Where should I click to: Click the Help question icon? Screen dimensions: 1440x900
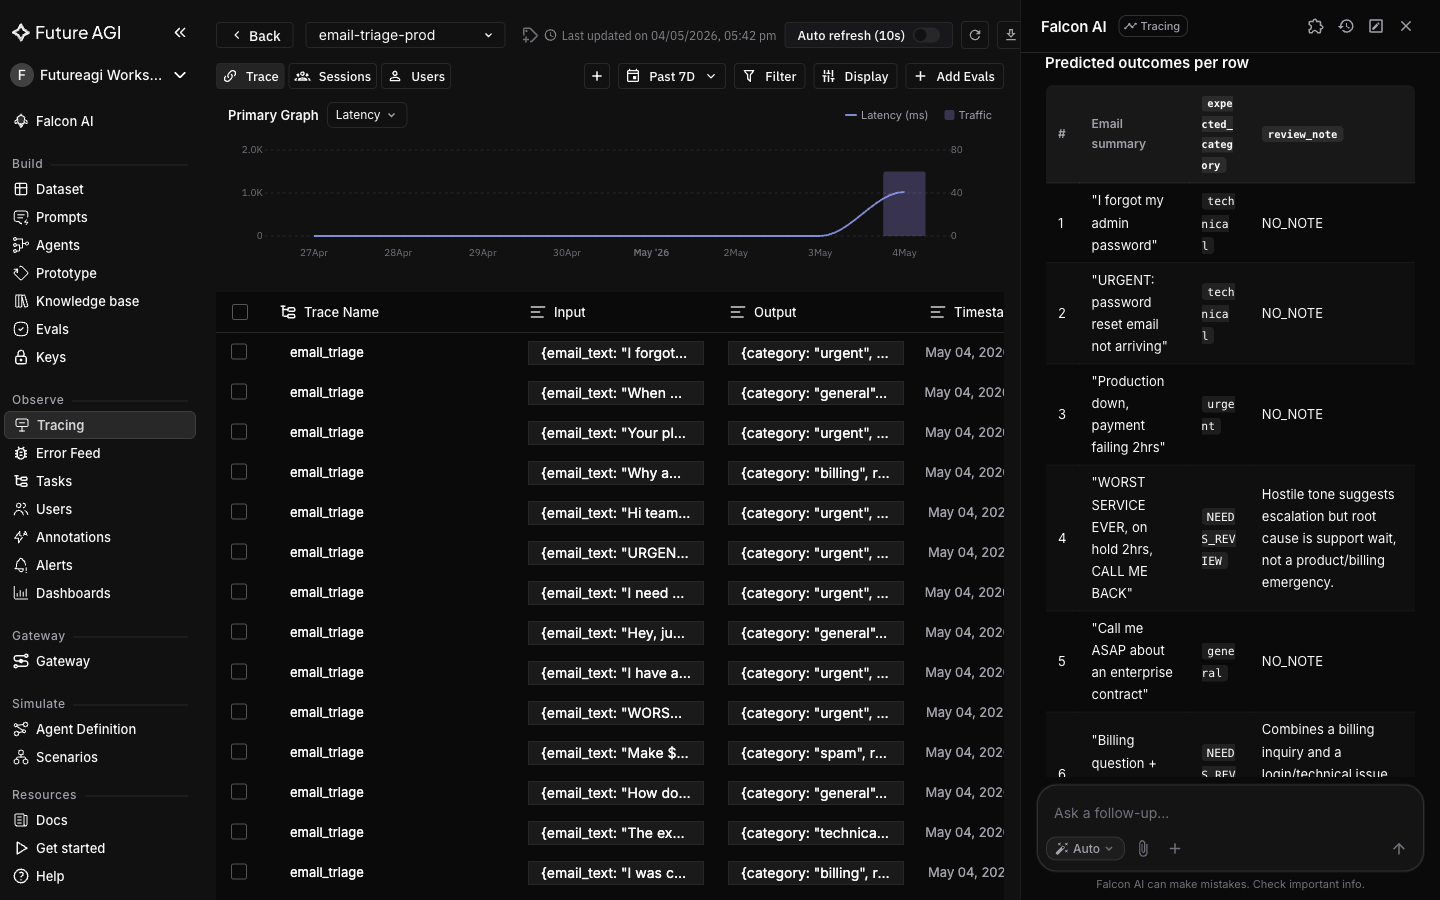pos(21,876)
